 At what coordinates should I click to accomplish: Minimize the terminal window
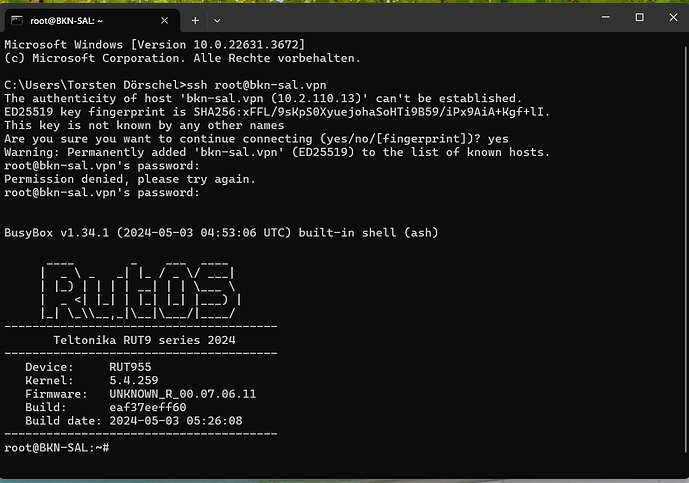pos(606,17)
